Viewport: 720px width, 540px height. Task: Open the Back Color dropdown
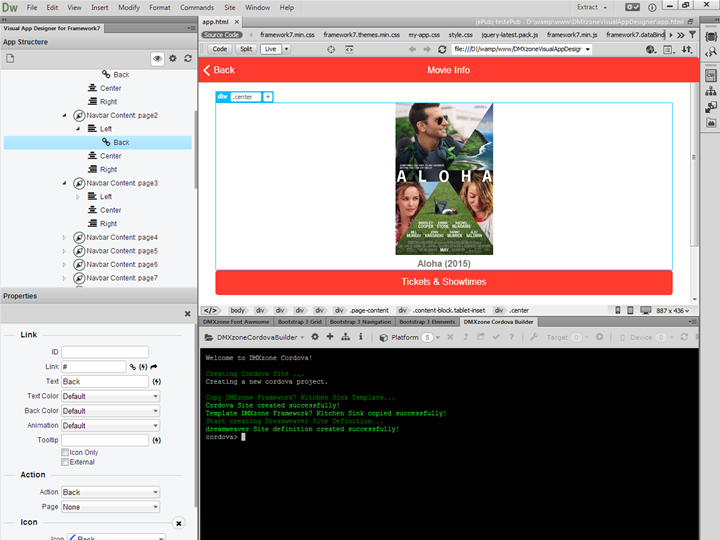(x=111, y=411)
